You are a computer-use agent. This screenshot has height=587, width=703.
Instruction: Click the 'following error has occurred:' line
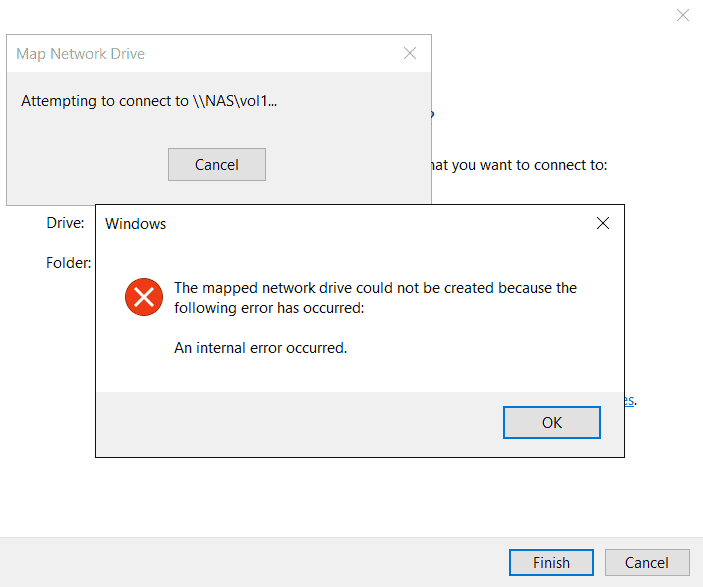point(269,308)
